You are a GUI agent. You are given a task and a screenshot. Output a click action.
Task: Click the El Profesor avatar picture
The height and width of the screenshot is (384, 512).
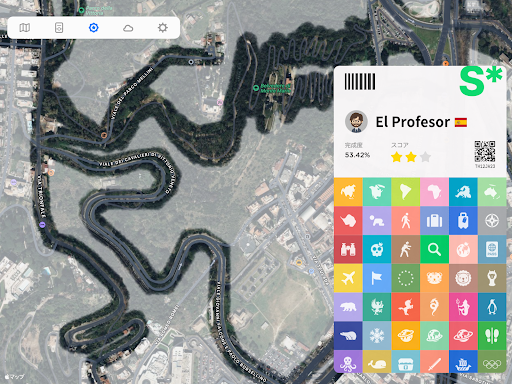tap(356, 122)
